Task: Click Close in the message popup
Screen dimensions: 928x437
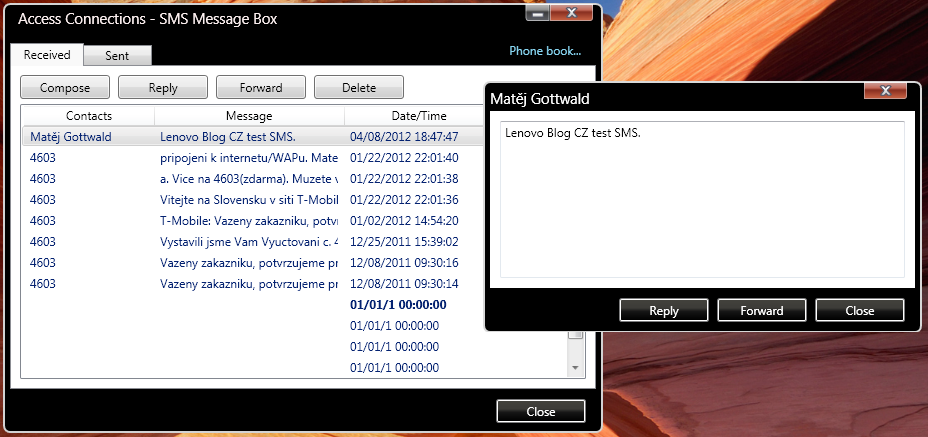Action: coord(859,310)
